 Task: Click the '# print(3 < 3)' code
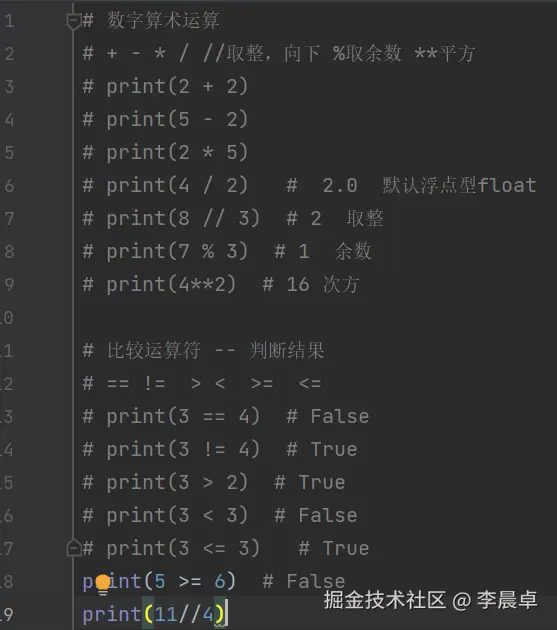[x=165, y=515]
